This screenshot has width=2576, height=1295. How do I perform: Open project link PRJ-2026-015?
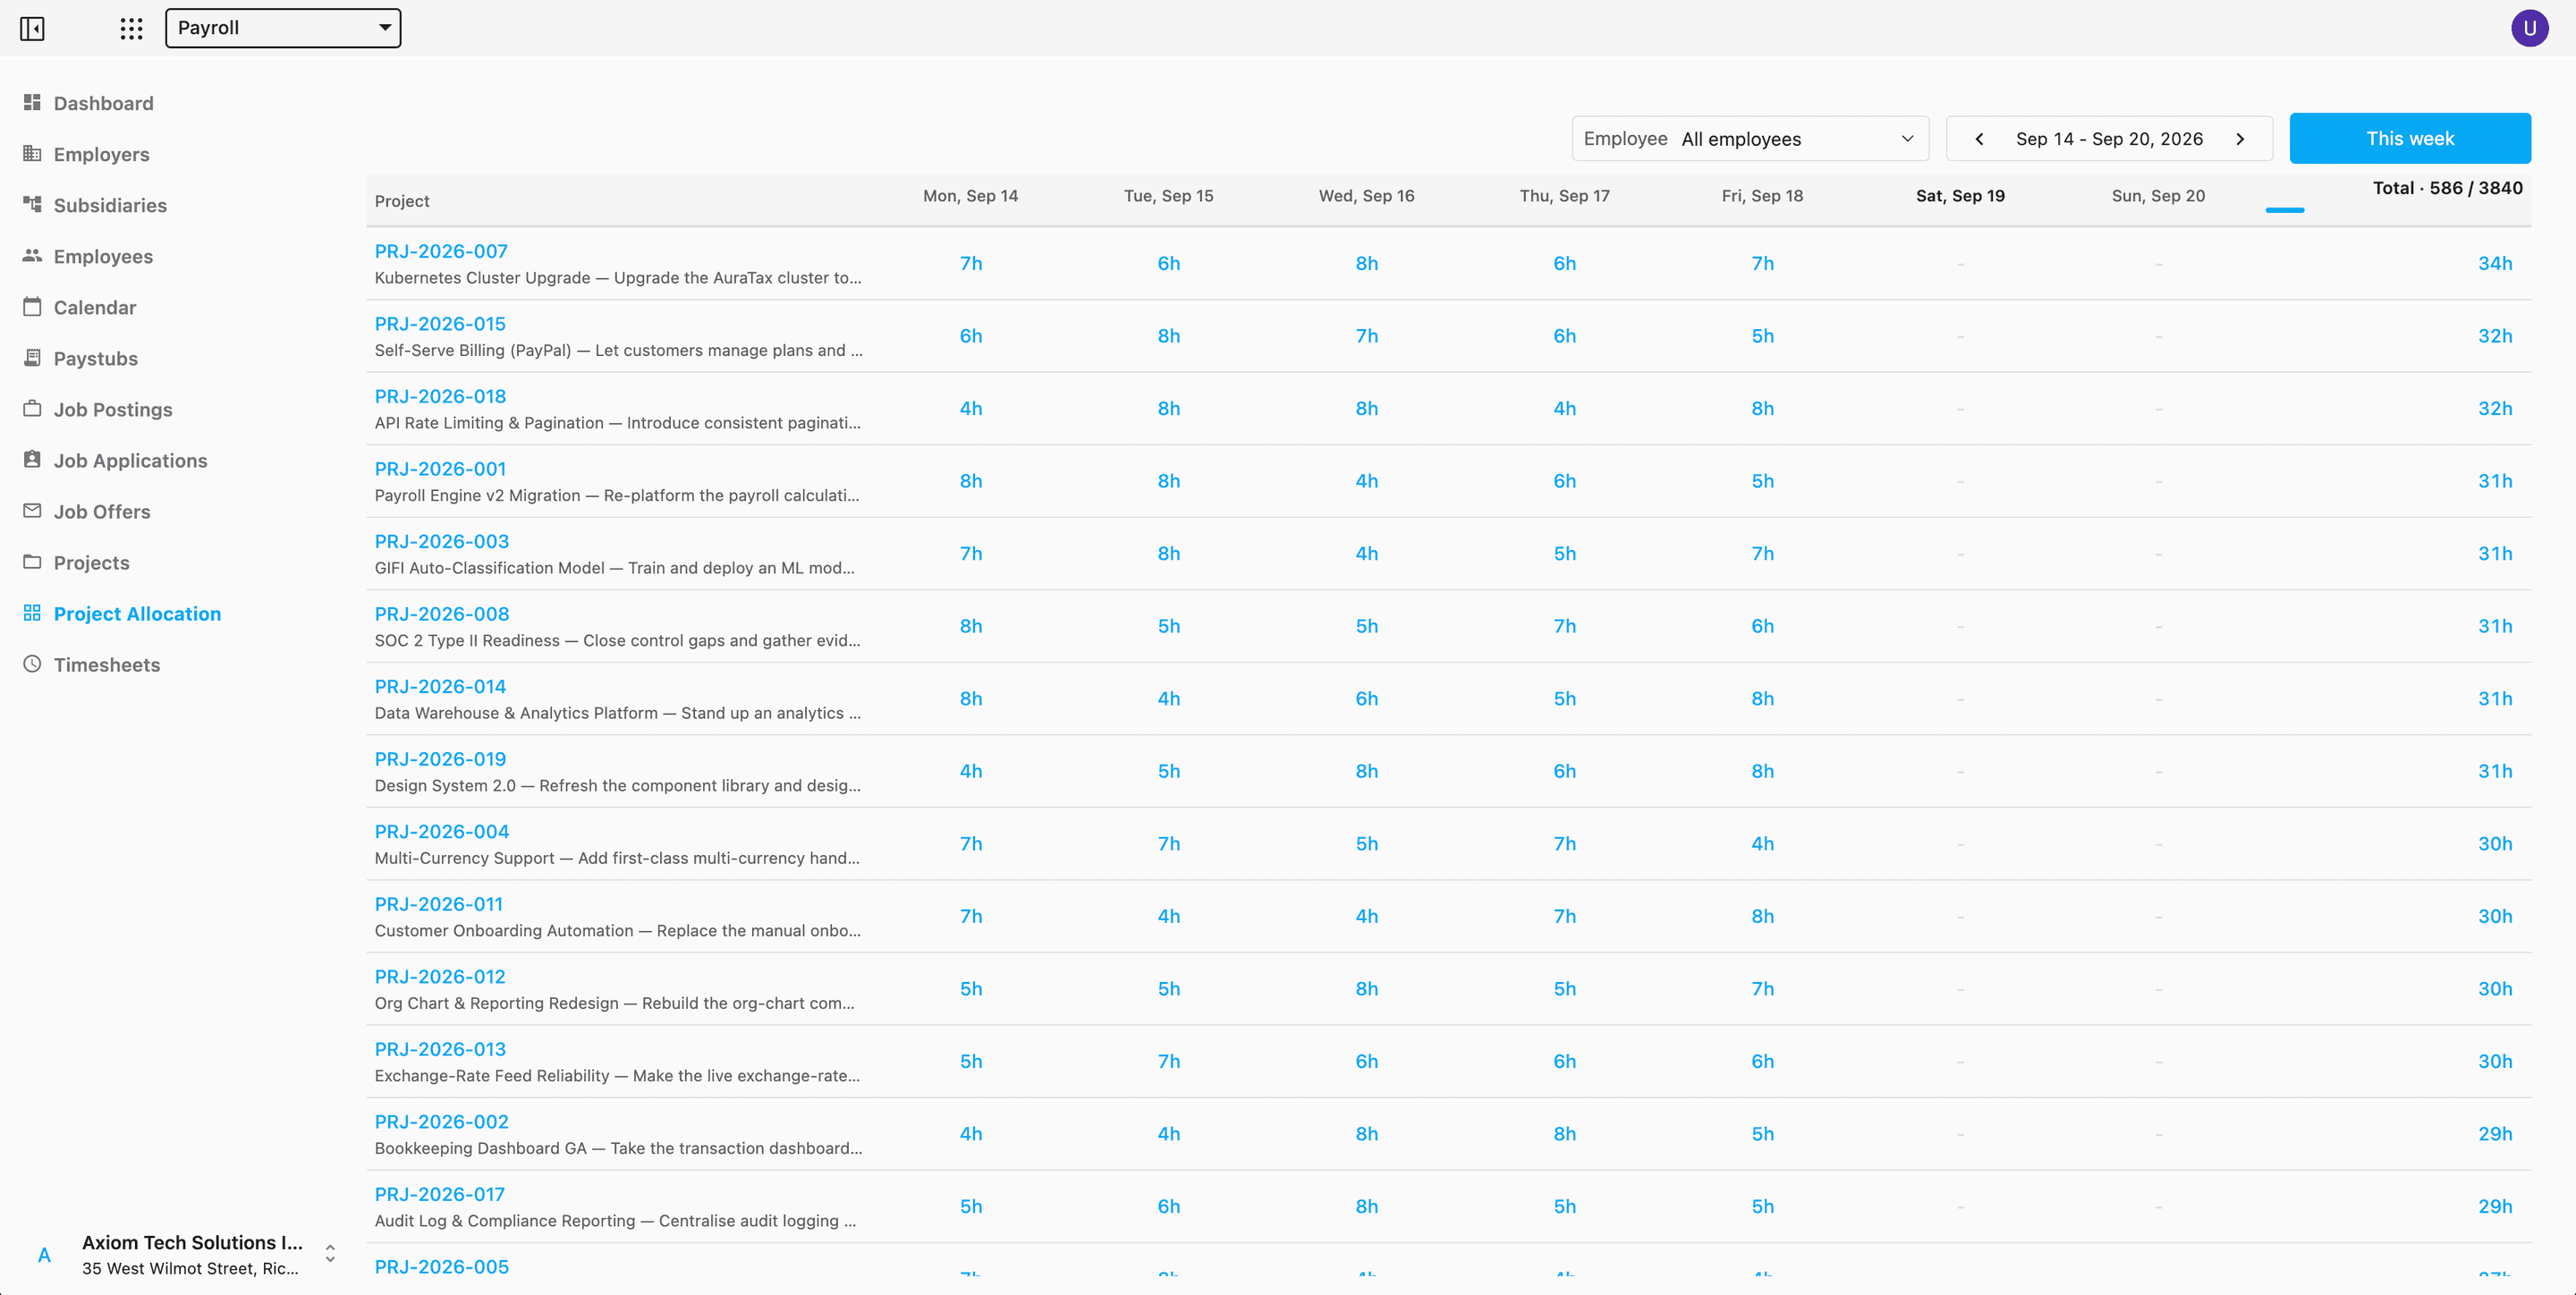coord(440,323)
